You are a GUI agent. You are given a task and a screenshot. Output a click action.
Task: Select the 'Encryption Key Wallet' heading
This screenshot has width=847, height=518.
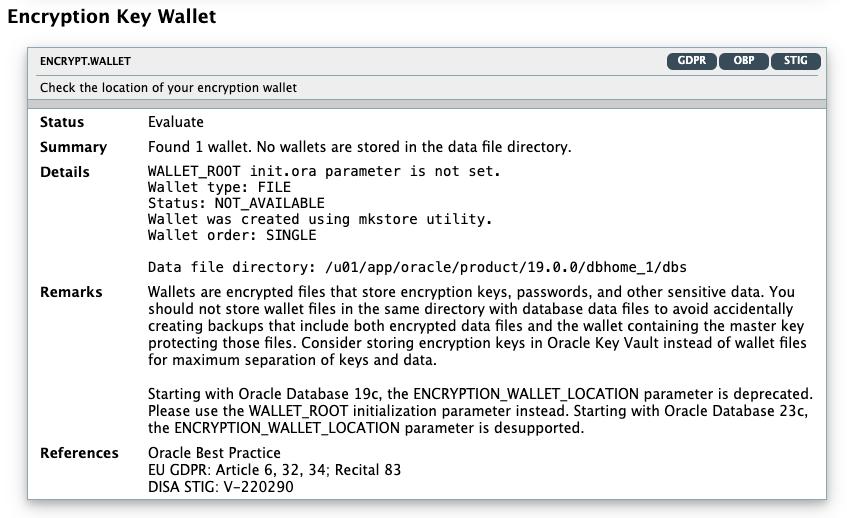tap(112, 17)
